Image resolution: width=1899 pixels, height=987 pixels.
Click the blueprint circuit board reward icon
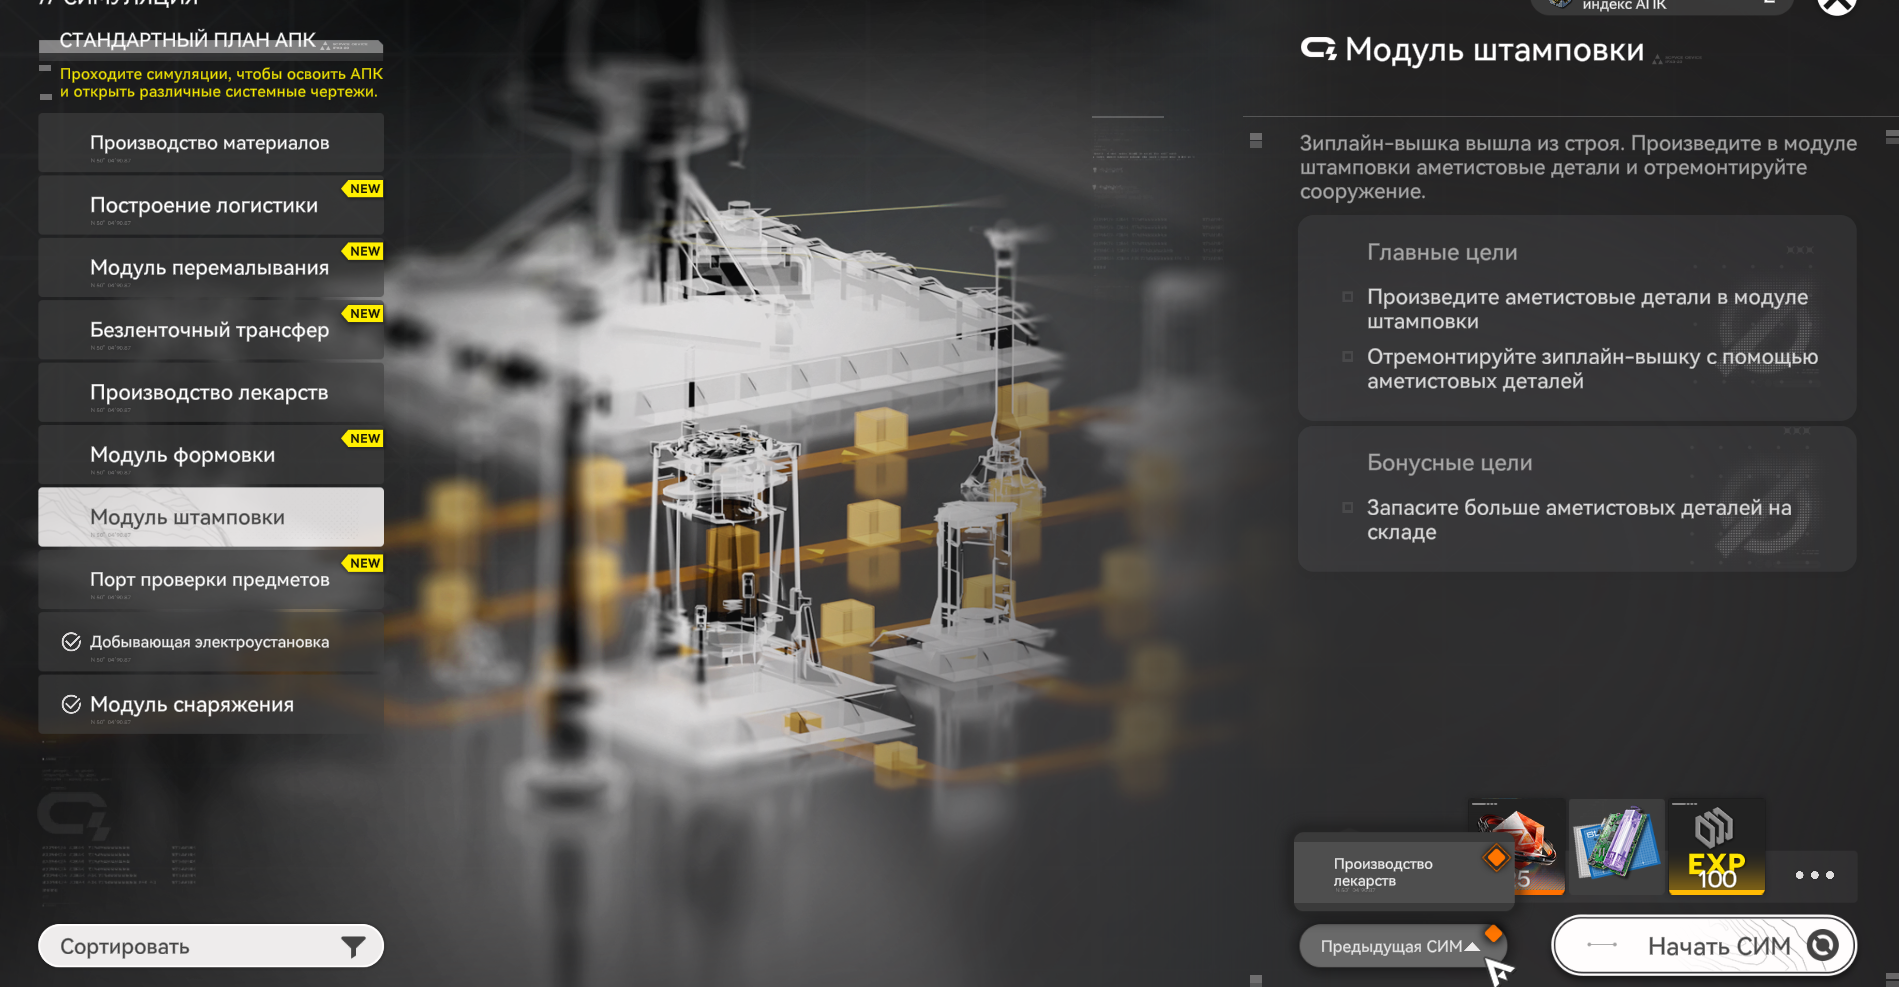coord(1616,846)
